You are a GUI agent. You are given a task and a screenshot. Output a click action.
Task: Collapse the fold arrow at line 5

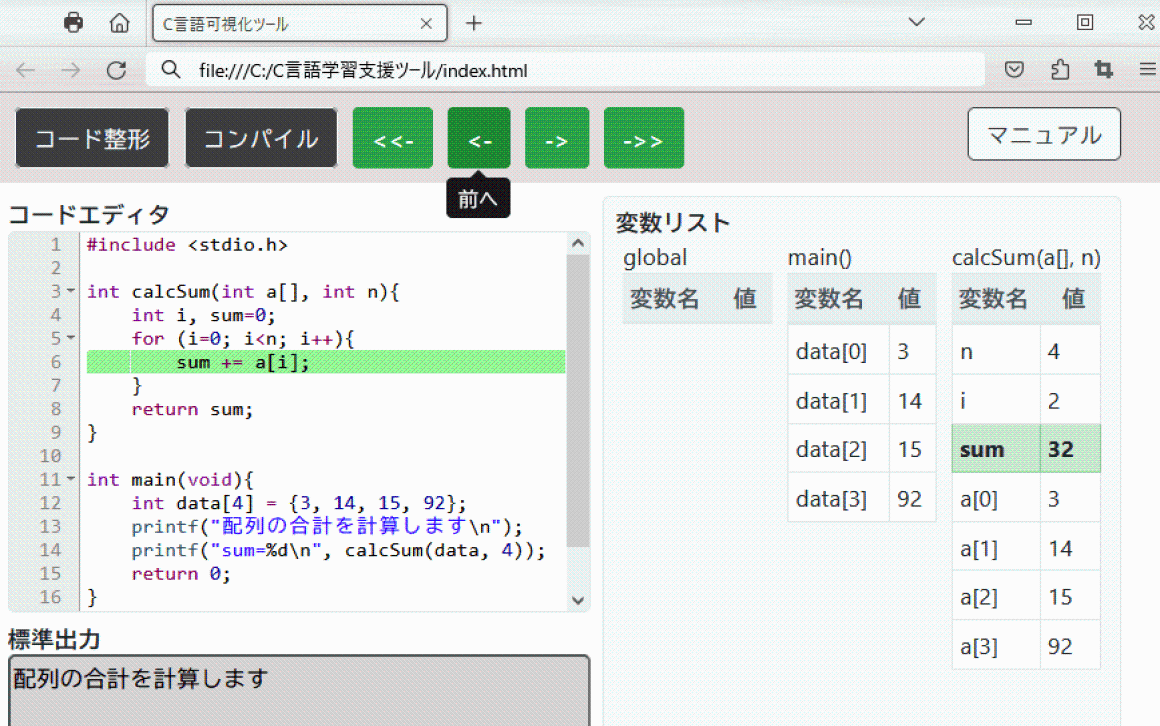click(71, 338)
